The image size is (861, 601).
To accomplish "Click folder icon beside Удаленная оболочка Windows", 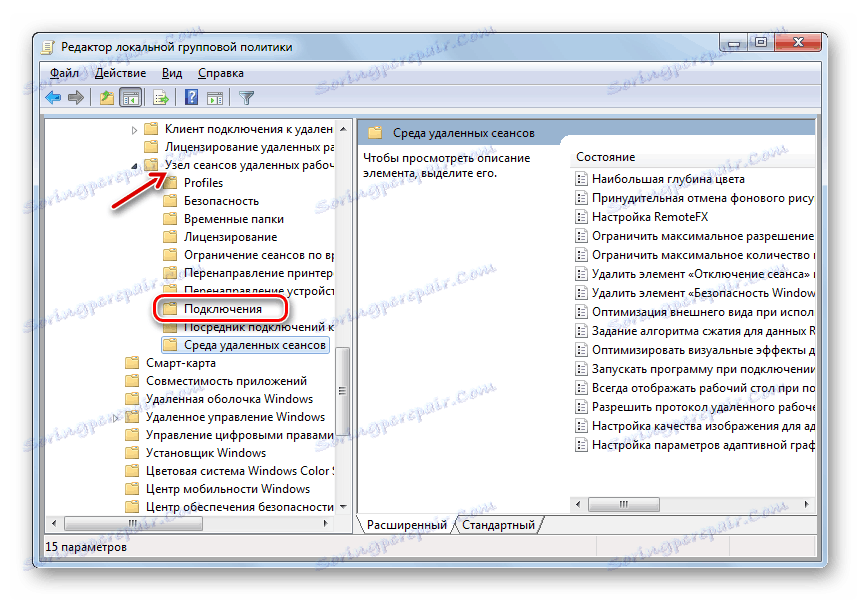I will click(x=132, y=399).
